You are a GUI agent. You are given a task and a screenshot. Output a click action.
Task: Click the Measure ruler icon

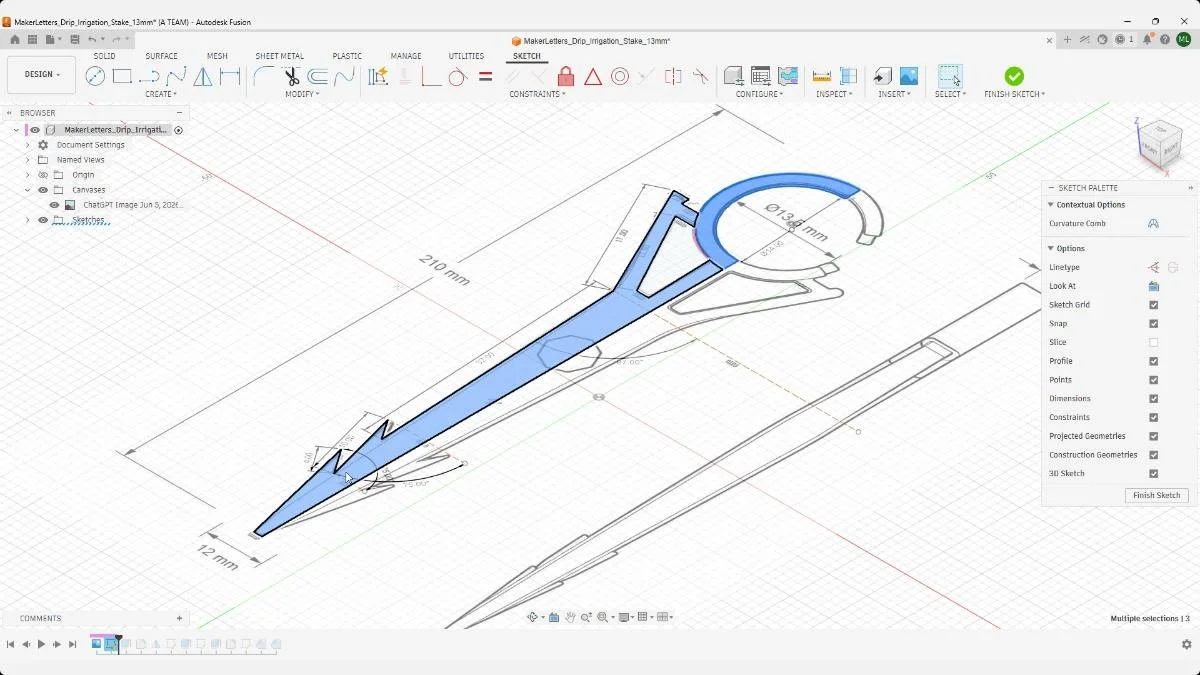(x=822, y=76)
